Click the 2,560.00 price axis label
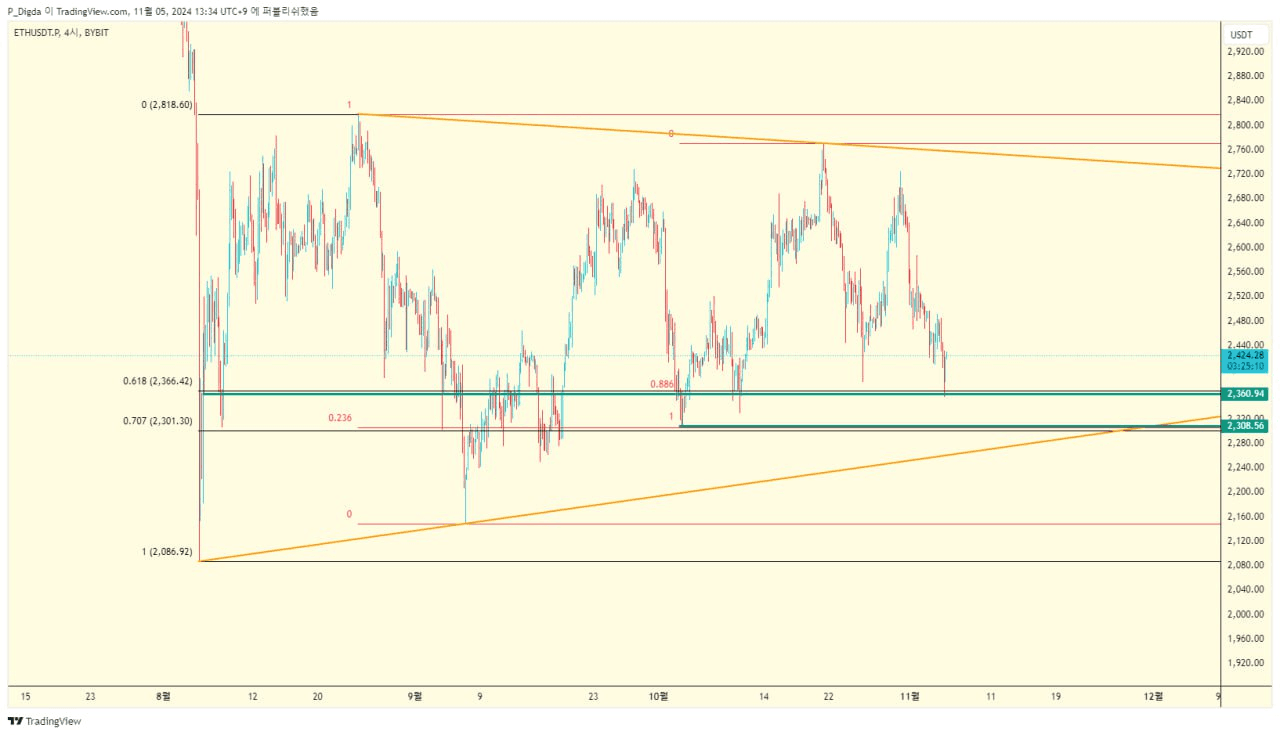The image size is (1280, 735). [x=1247, y=271]
